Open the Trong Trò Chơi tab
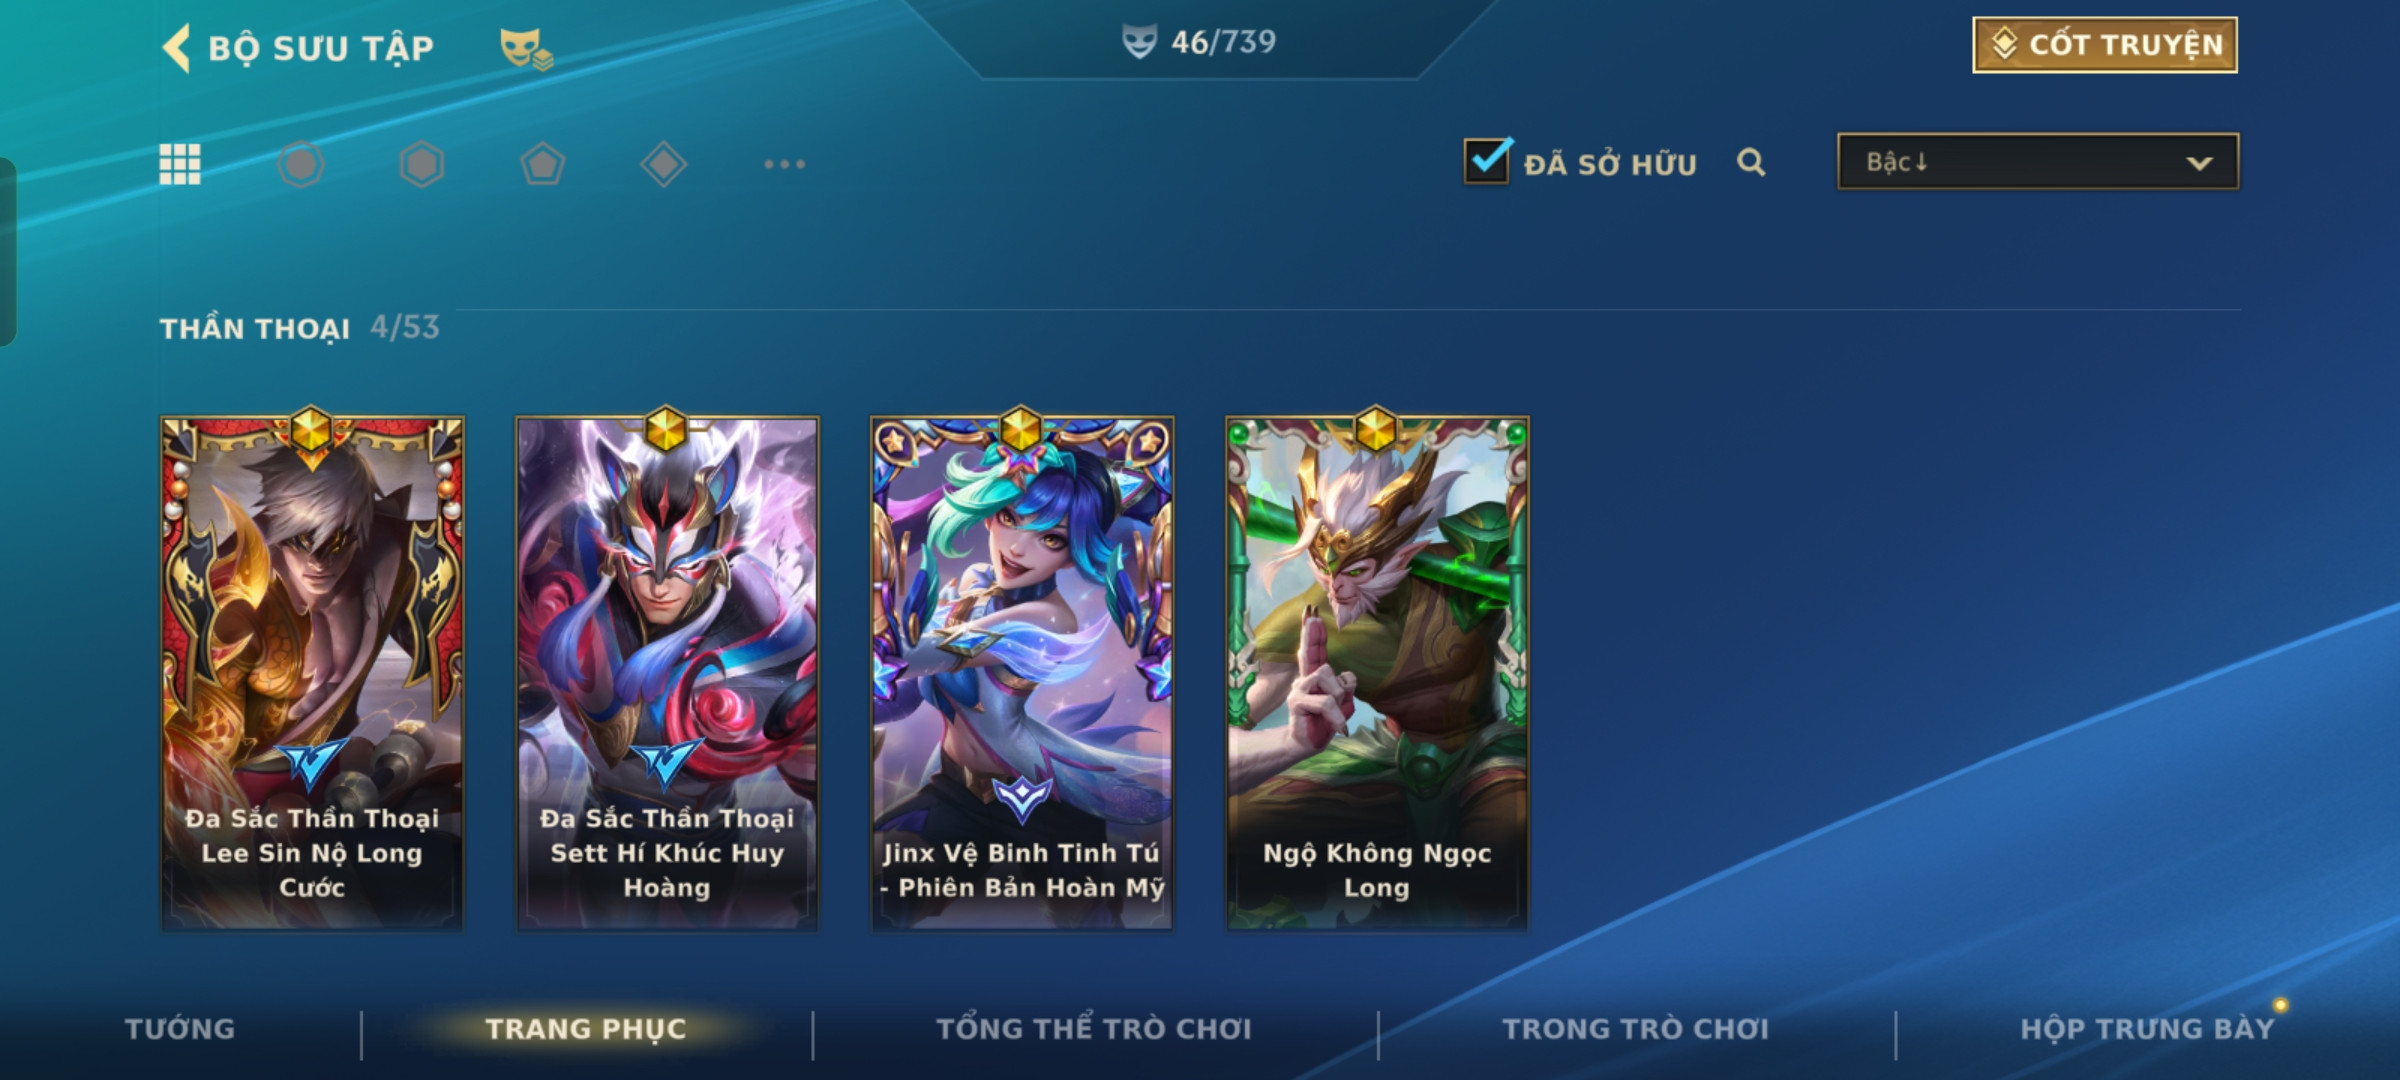Image resolution: width=2400 pixels, height=1080 pixels. [1636, 1029]
